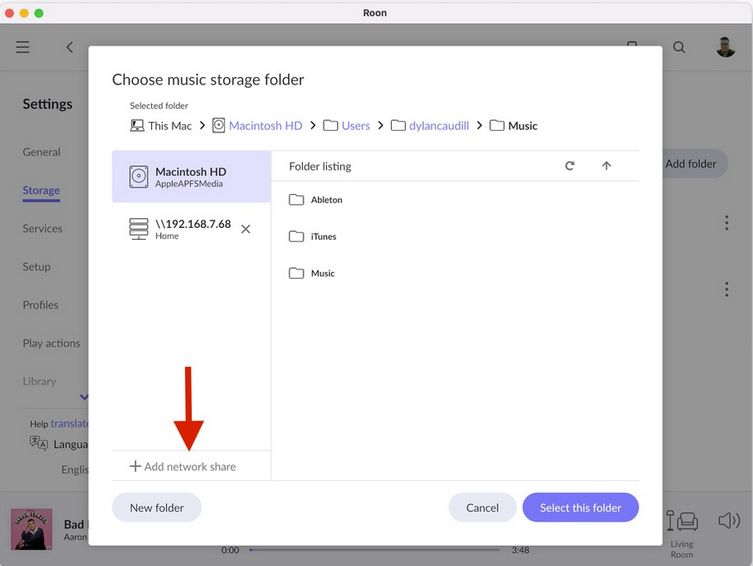Click dylancaudill in the breadcrumb path
The image size is (753, 566).
tap(438, 126)
